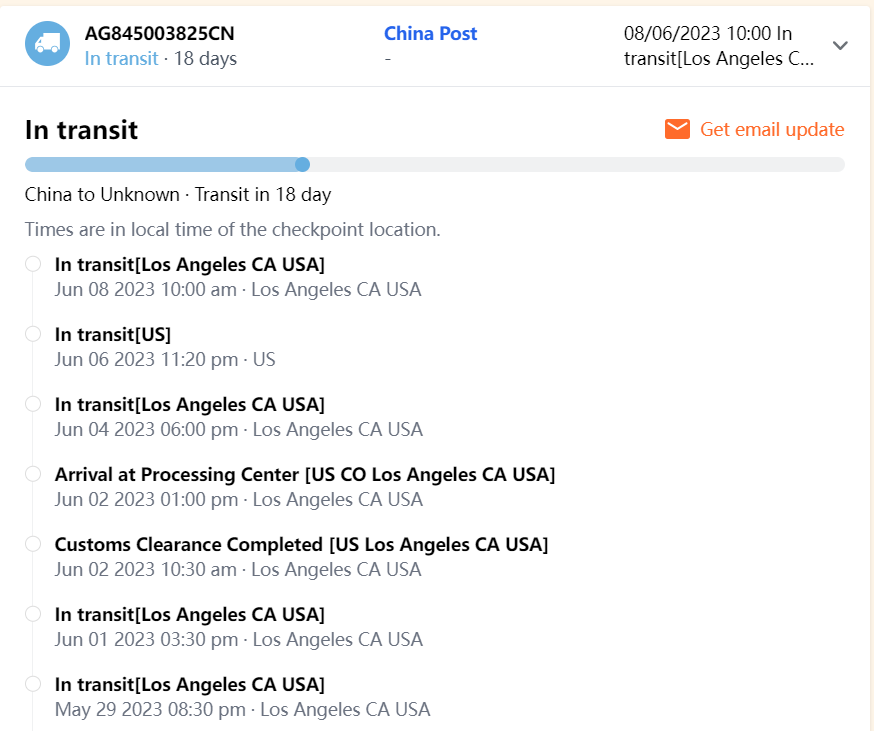Viewport: 874px width, 731px height.
Task: Click the In transit[US] event title
Action: click(113, 334)
